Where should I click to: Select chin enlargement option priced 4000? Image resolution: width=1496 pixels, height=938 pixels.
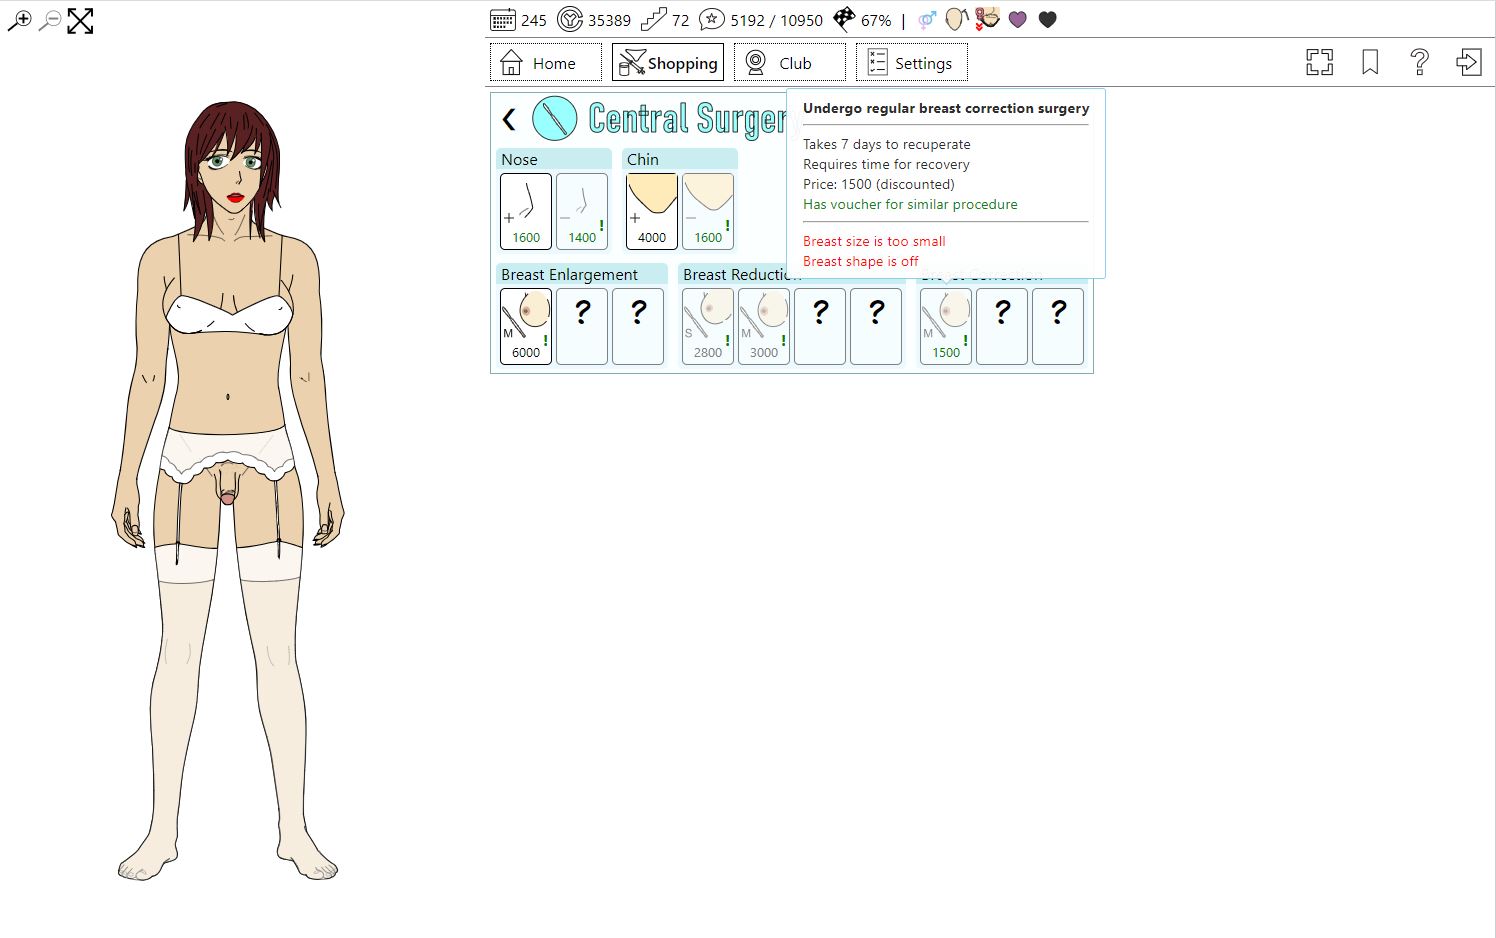pos(652,211)
